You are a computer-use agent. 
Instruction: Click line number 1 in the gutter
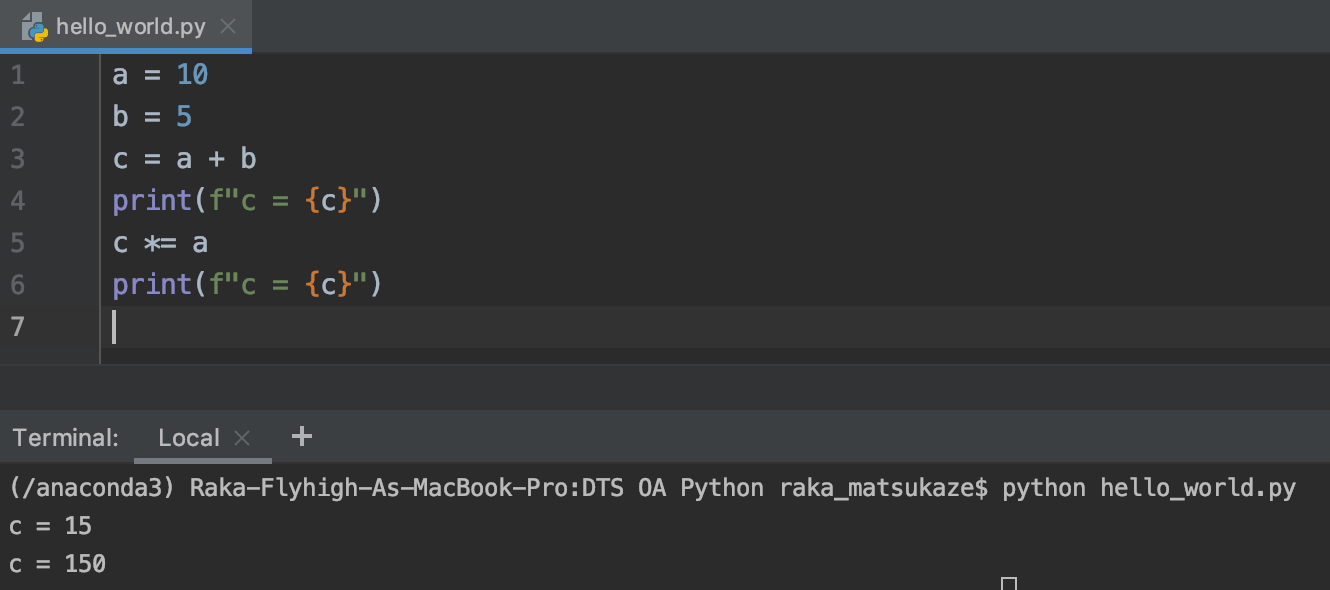[17, 74]
